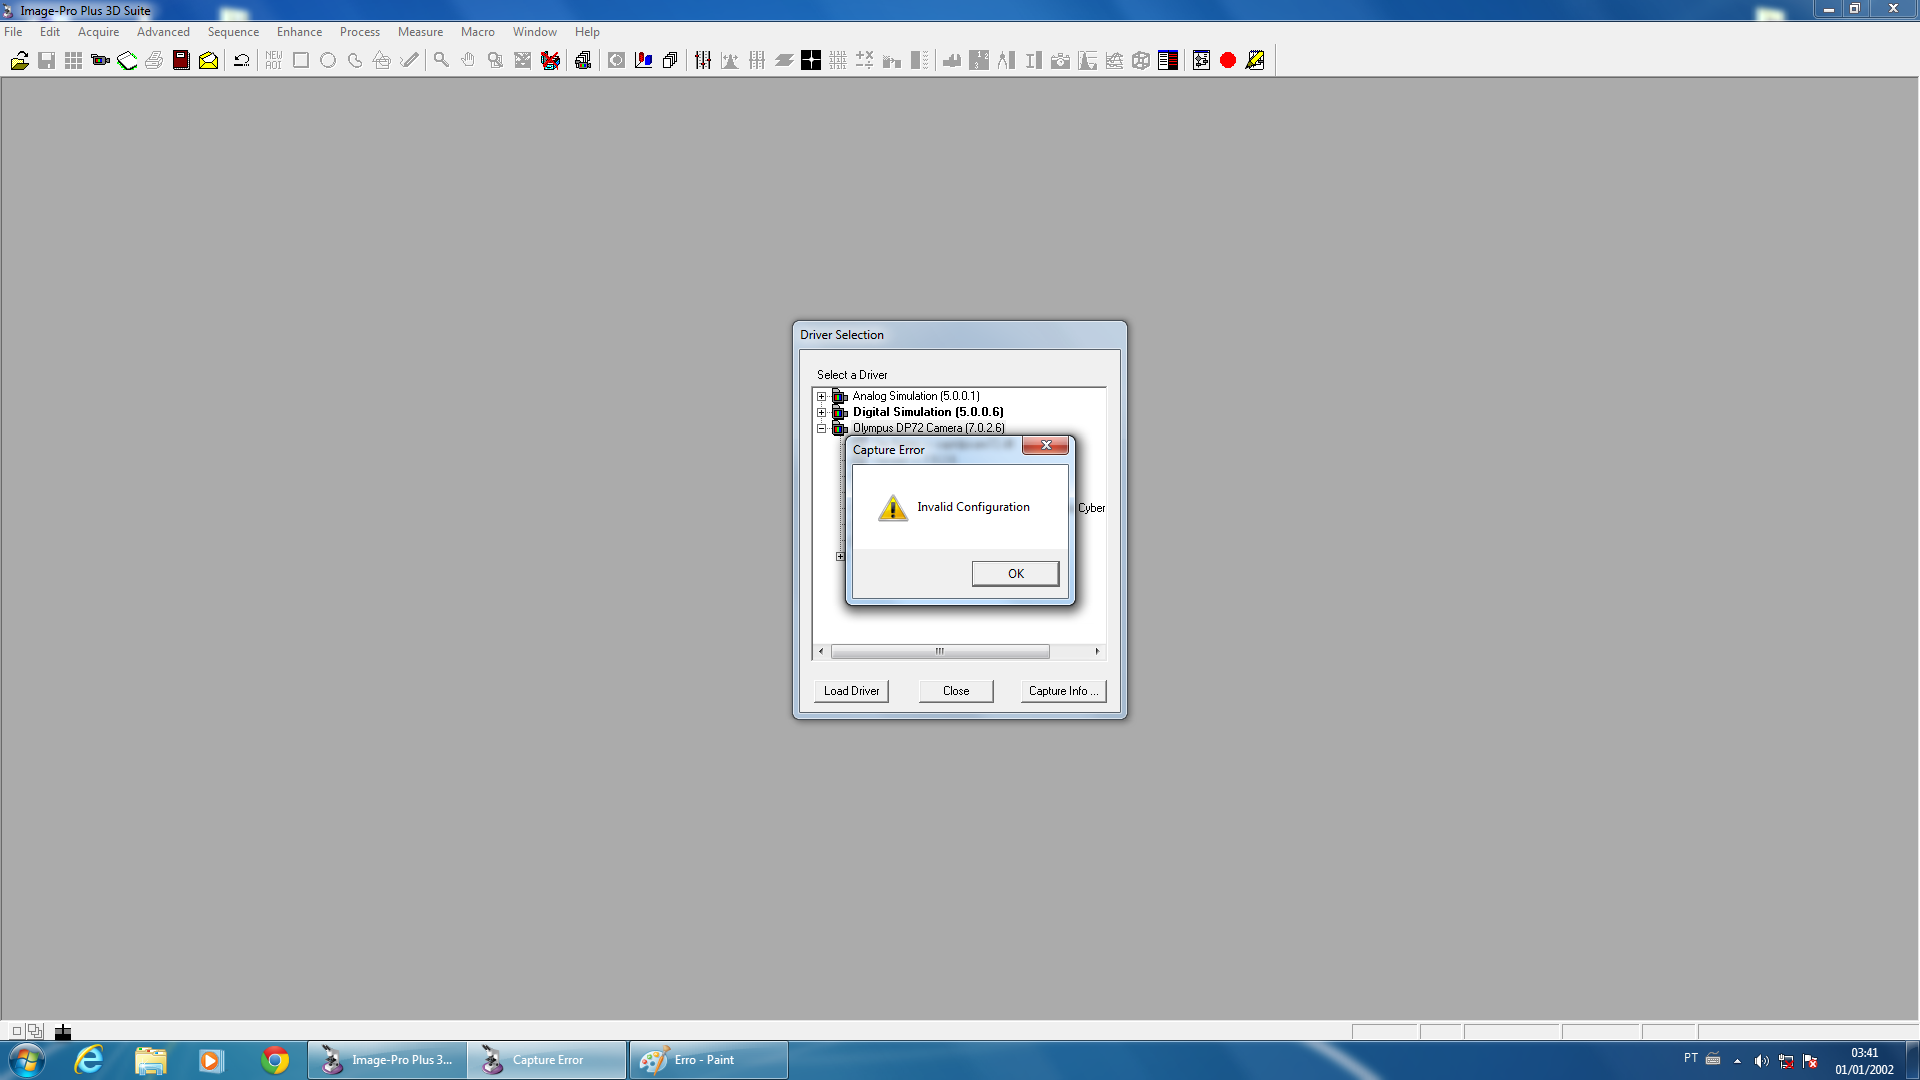The height and width of the screenshot is (1080, 1920).
Task: Click the Undo arrow icon
Action: pyautogui.click(x=241, y=61)
